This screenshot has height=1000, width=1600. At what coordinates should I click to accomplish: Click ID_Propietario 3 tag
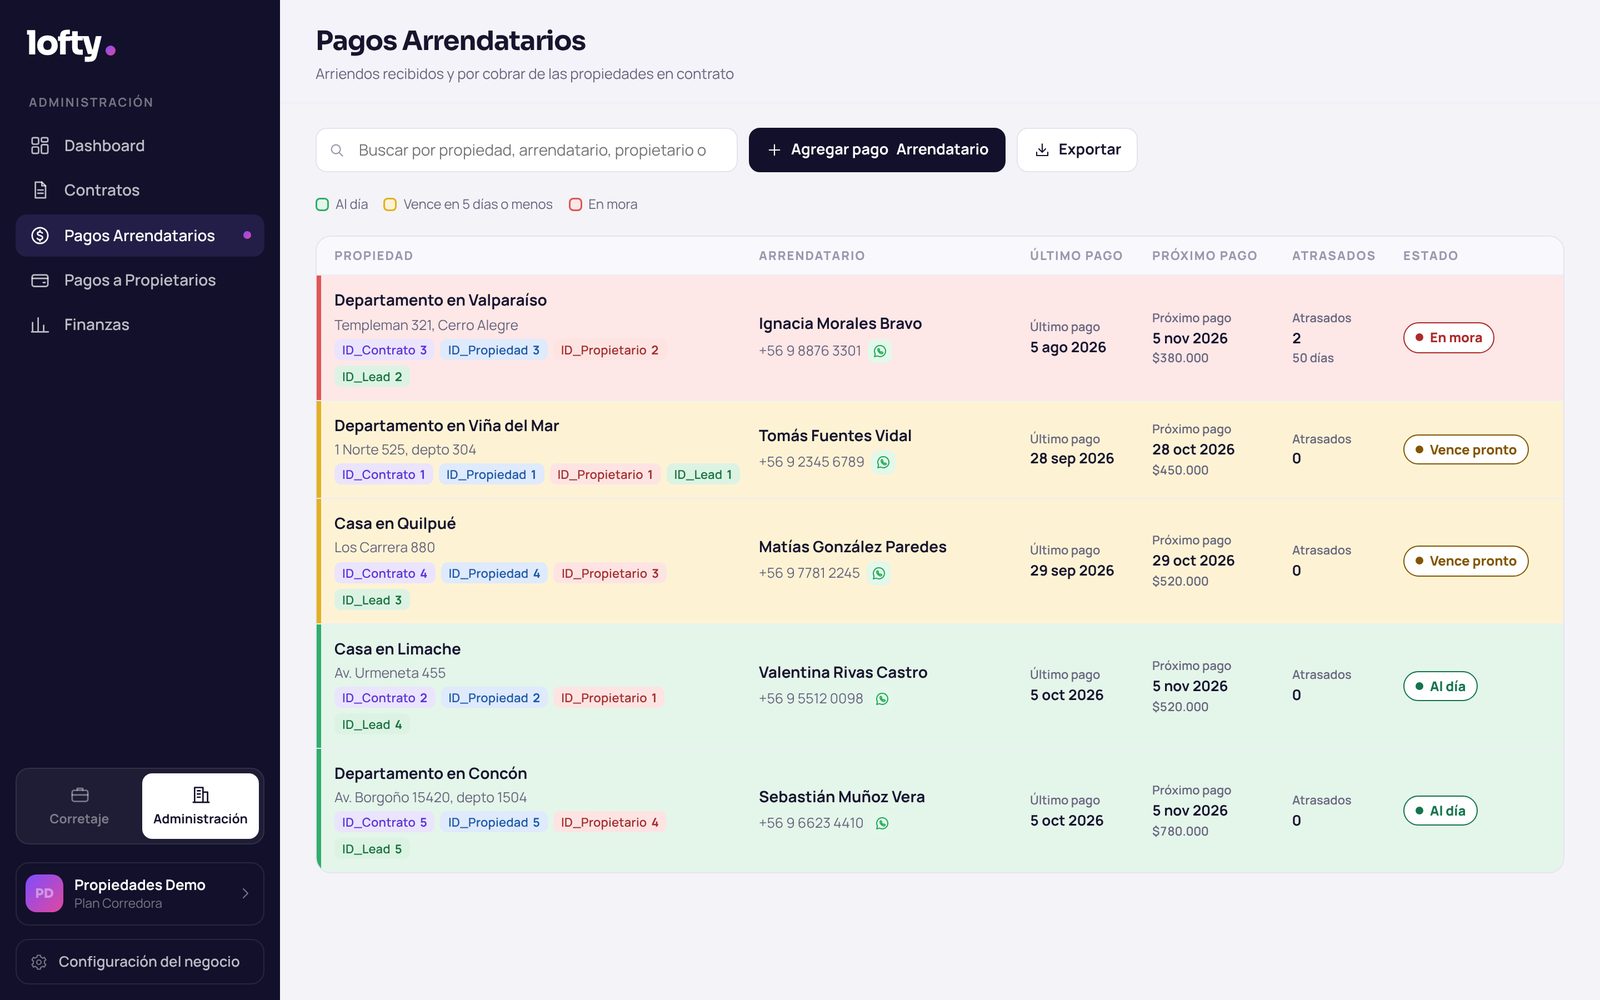[x=609, y=574]
